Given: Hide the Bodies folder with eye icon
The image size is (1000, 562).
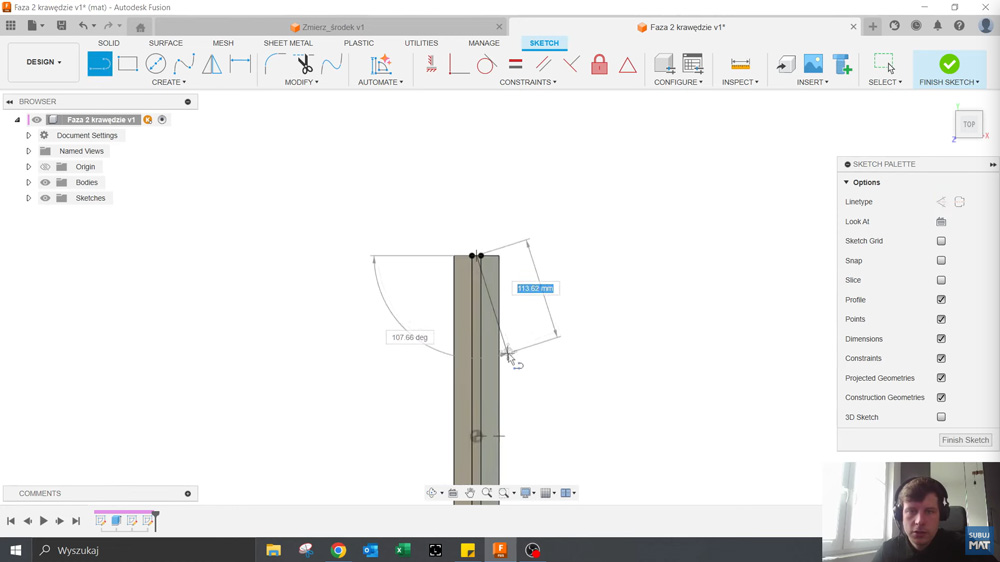Looking at the screenshot, I should (45, 183).
